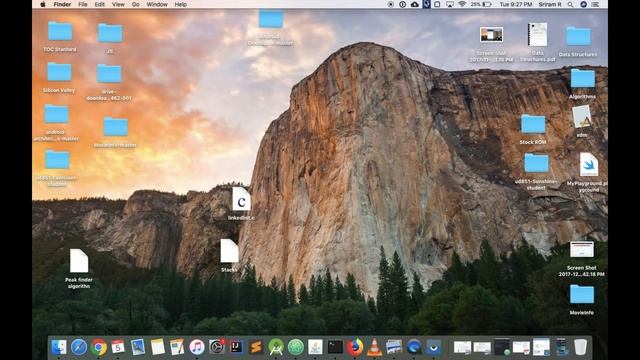Select the Stock ROM folder
Screen dimensions: 640x360
(533, 124)
